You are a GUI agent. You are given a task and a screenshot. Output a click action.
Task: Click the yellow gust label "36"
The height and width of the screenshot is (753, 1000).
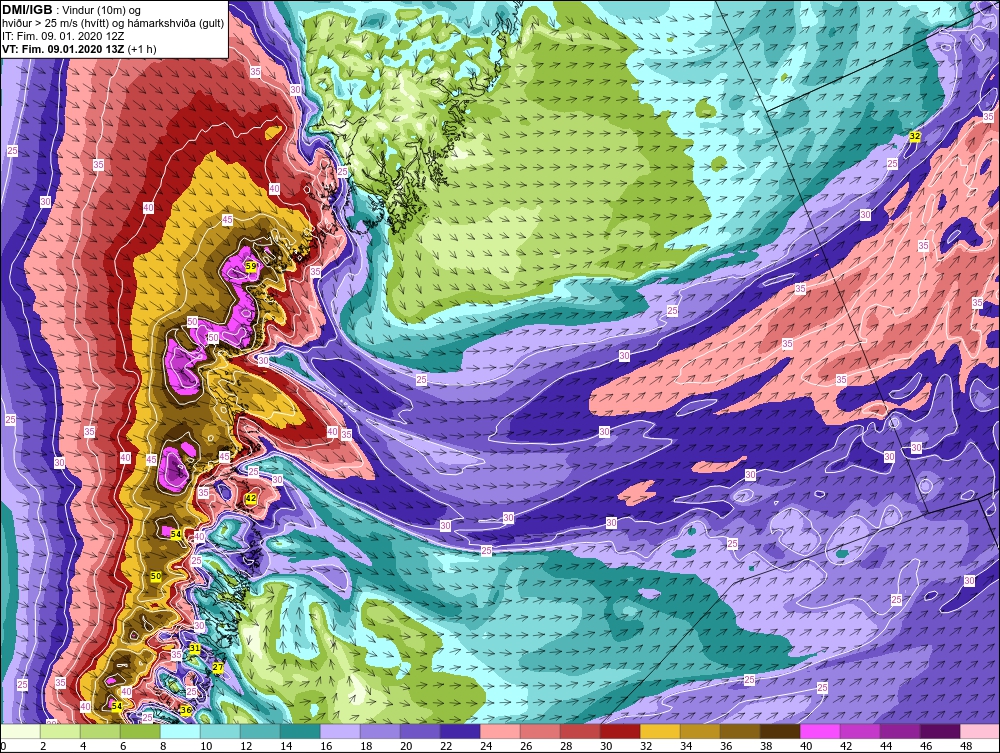[x=186, y=710]
